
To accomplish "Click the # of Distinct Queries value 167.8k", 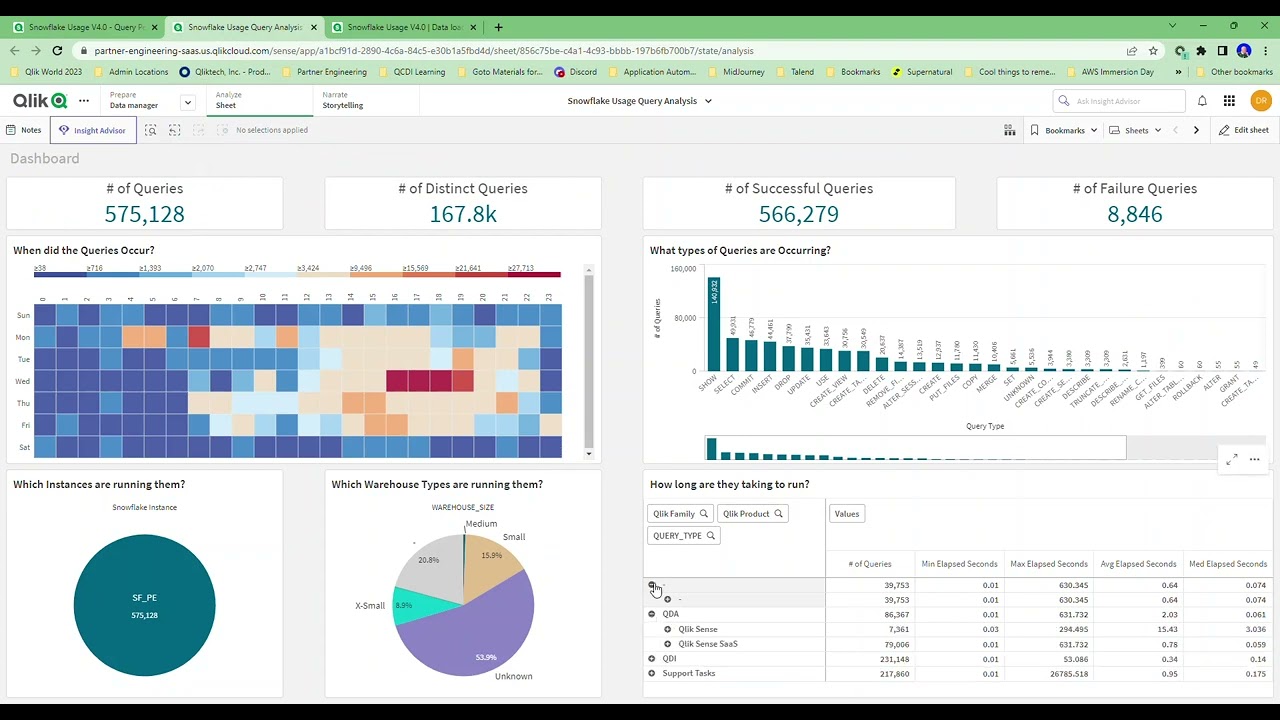I will 463,214.
